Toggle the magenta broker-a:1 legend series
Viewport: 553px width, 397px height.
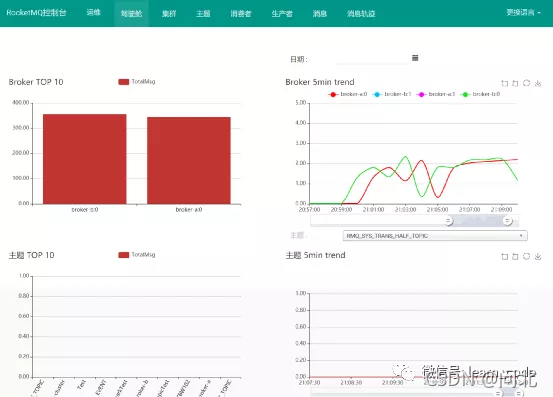coord(436,94)
